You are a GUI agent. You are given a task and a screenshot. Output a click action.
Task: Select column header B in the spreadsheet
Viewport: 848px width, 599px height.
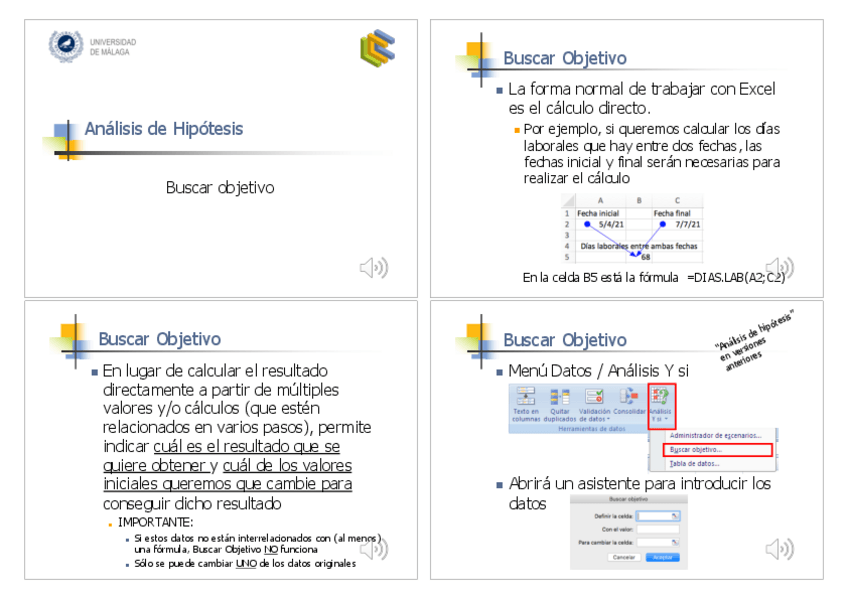click(639, 200)
